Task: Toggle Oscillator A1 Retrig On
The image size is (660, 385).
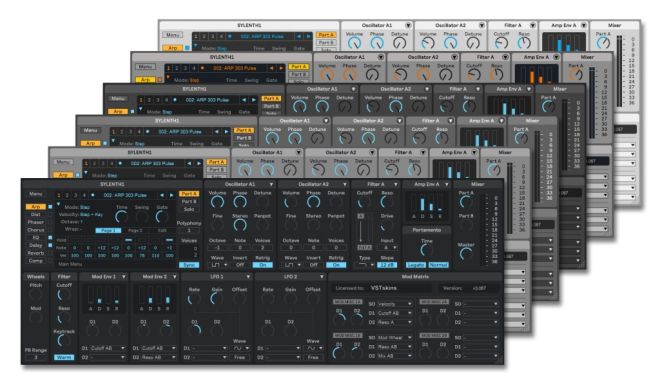Action: pos(263,265)
